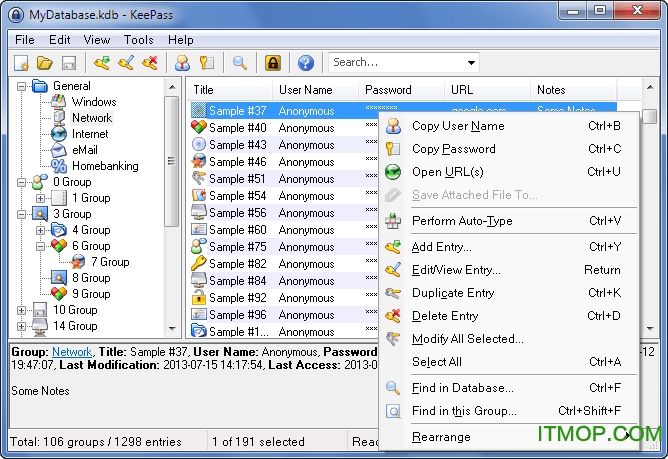Collapse the General tree node

point(21,87)
